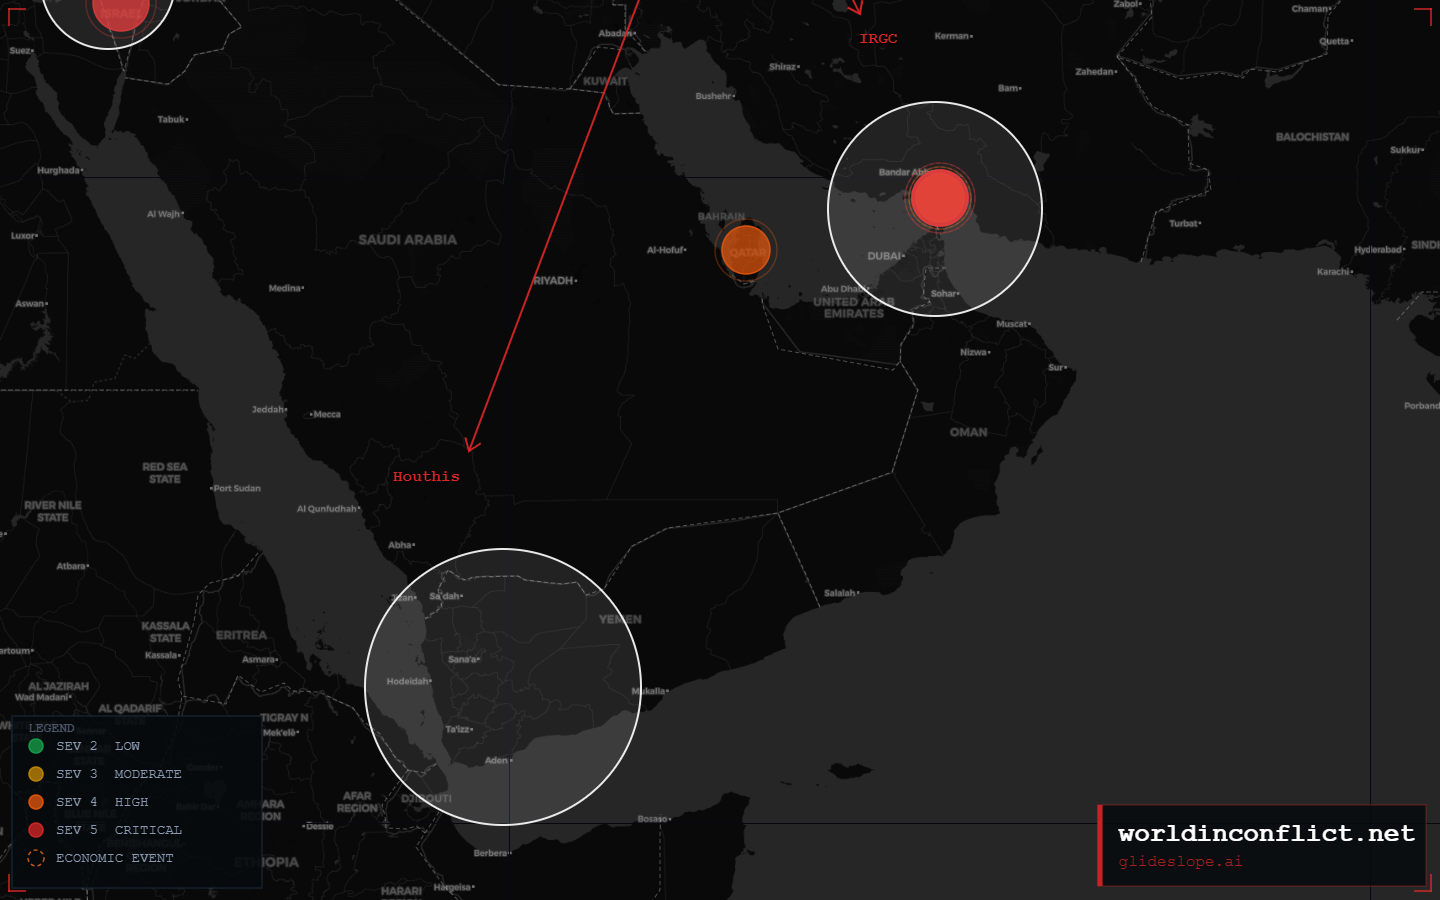This screenshot has width=1440, height=900.
Task: Click the red critical marker near Bandar Abbas
Action: coord(939,198)
